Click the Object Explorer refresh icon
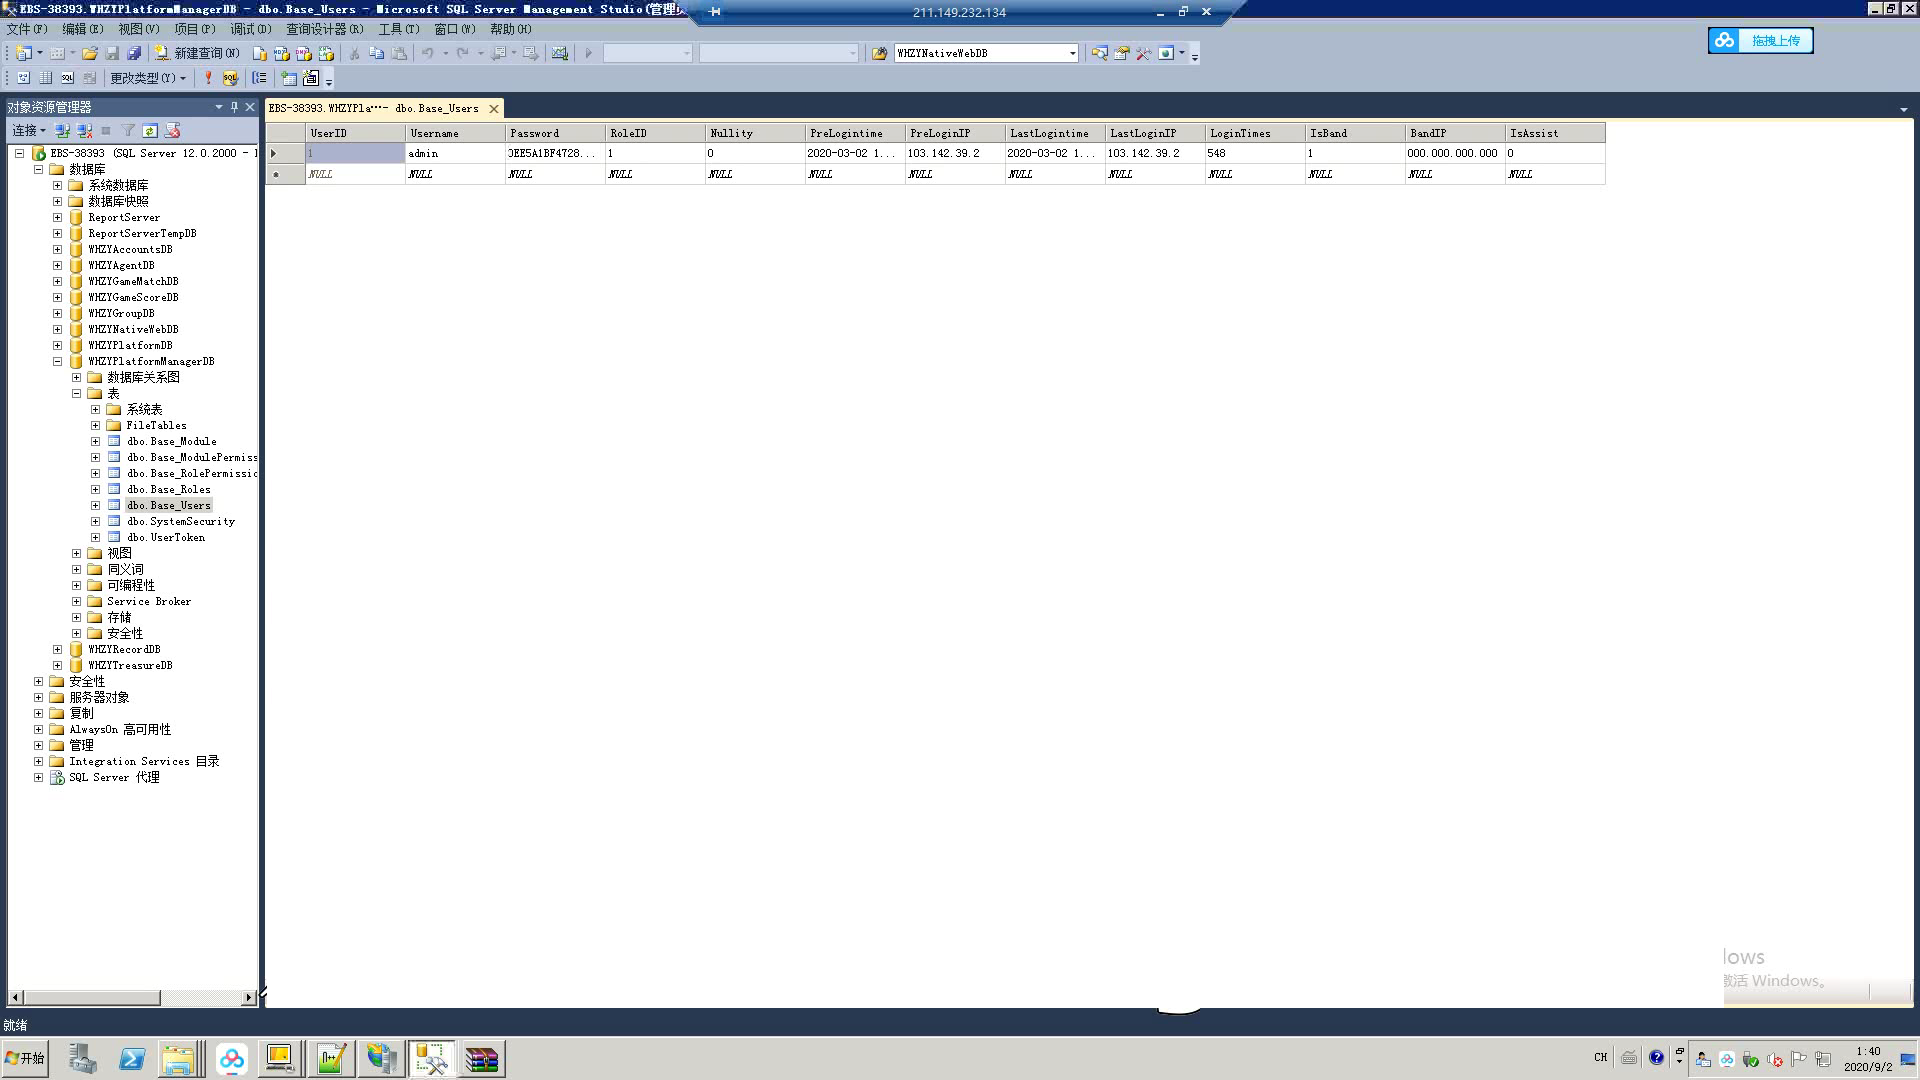Viewport: 1920px width, 1080px height. pyautogui.click(x=150, y=131)
